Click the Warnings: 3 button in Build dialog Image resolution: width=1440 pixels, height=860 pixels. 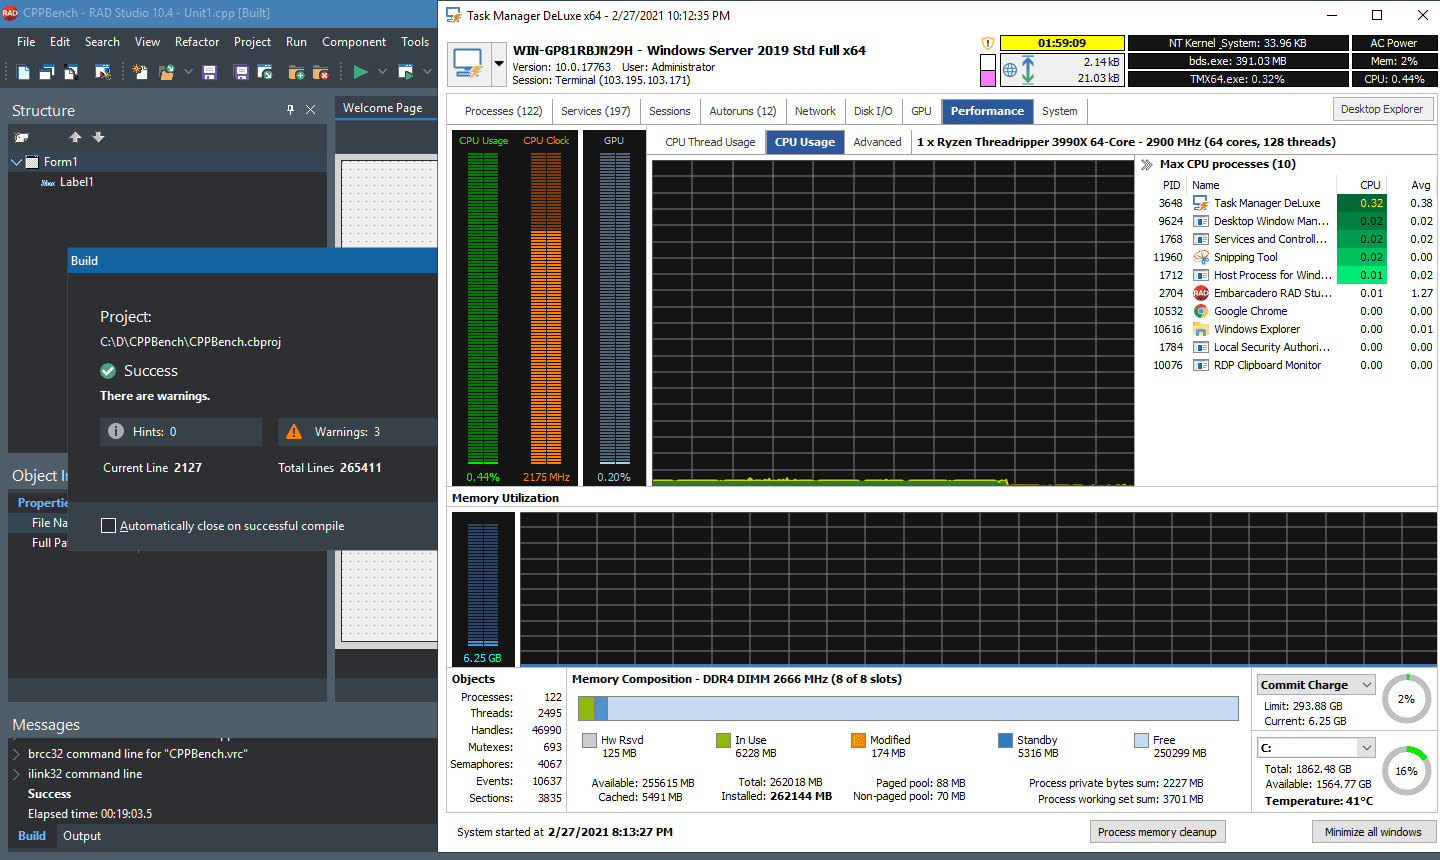point(357,432)
